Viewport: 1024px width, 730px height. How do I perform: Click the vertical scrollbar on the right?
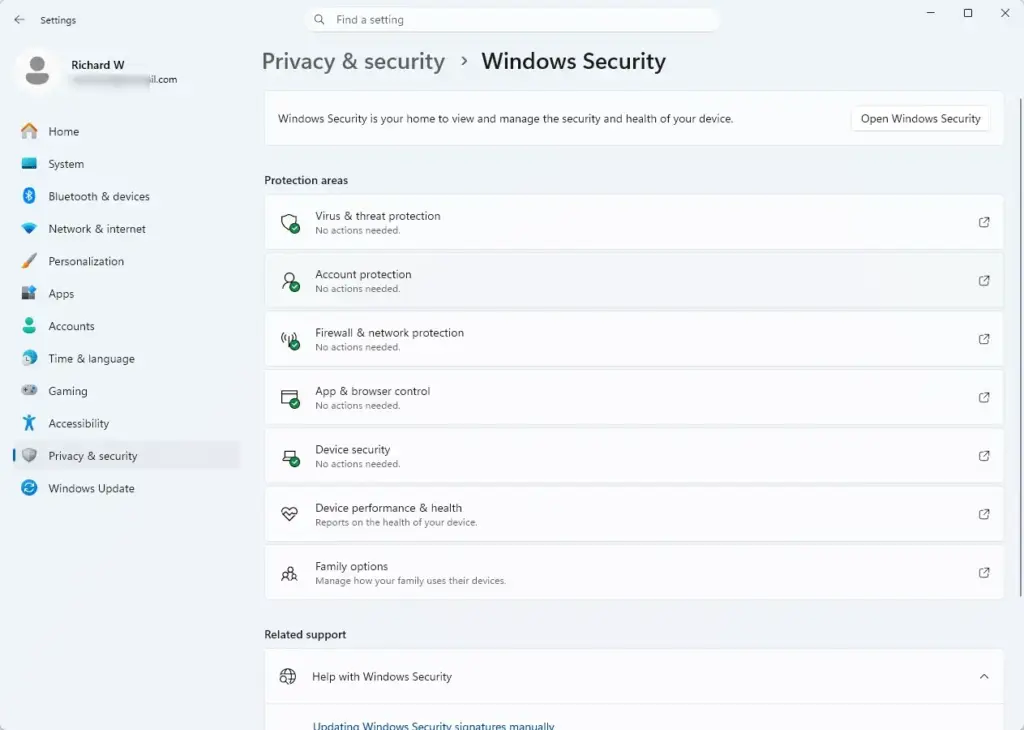tap(1020, 346)
